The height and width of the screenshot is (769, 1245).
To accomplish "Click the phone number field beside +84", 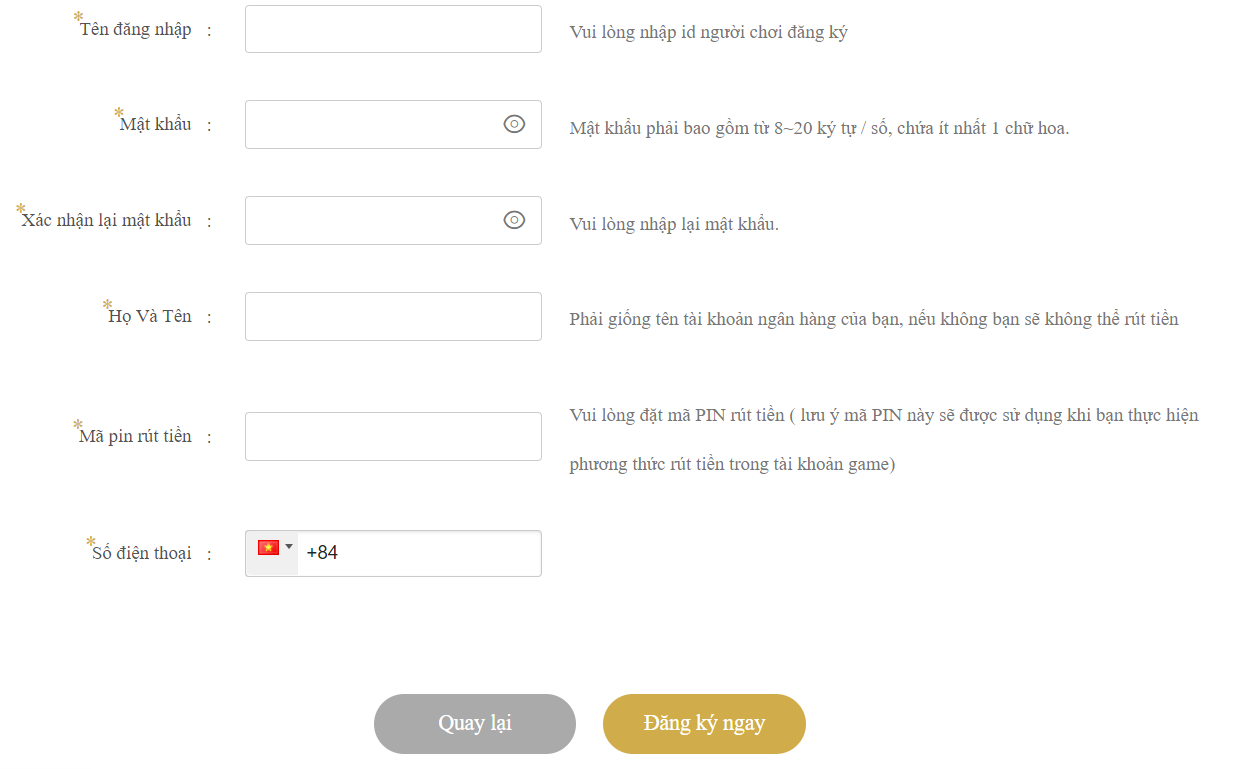I will point(440,553).
